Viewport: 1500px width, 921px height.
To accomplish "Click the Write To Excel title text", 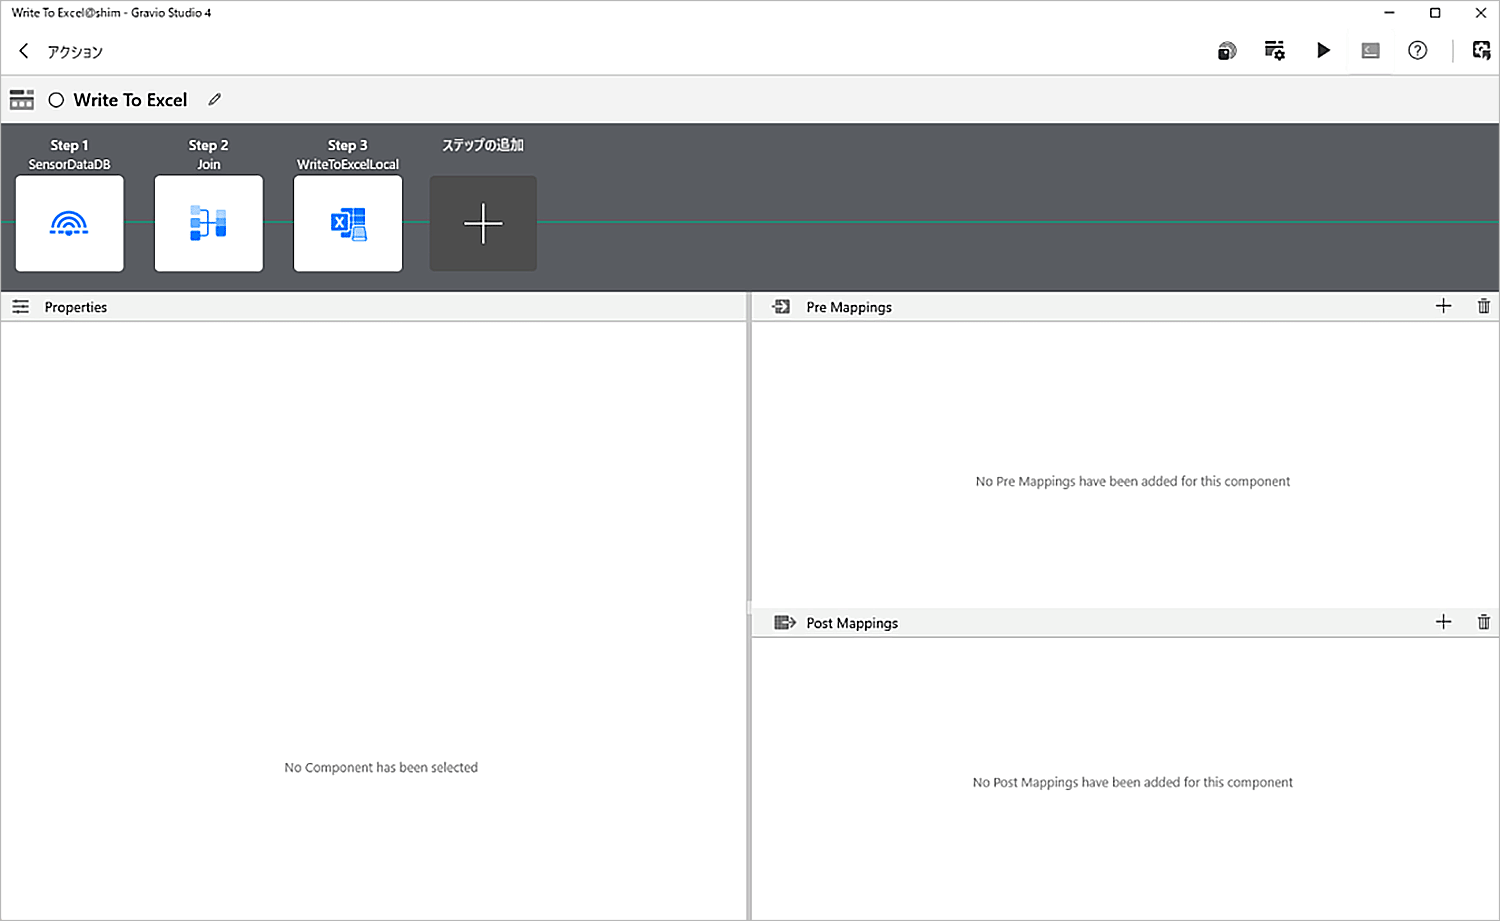I will tap(130, 100).
